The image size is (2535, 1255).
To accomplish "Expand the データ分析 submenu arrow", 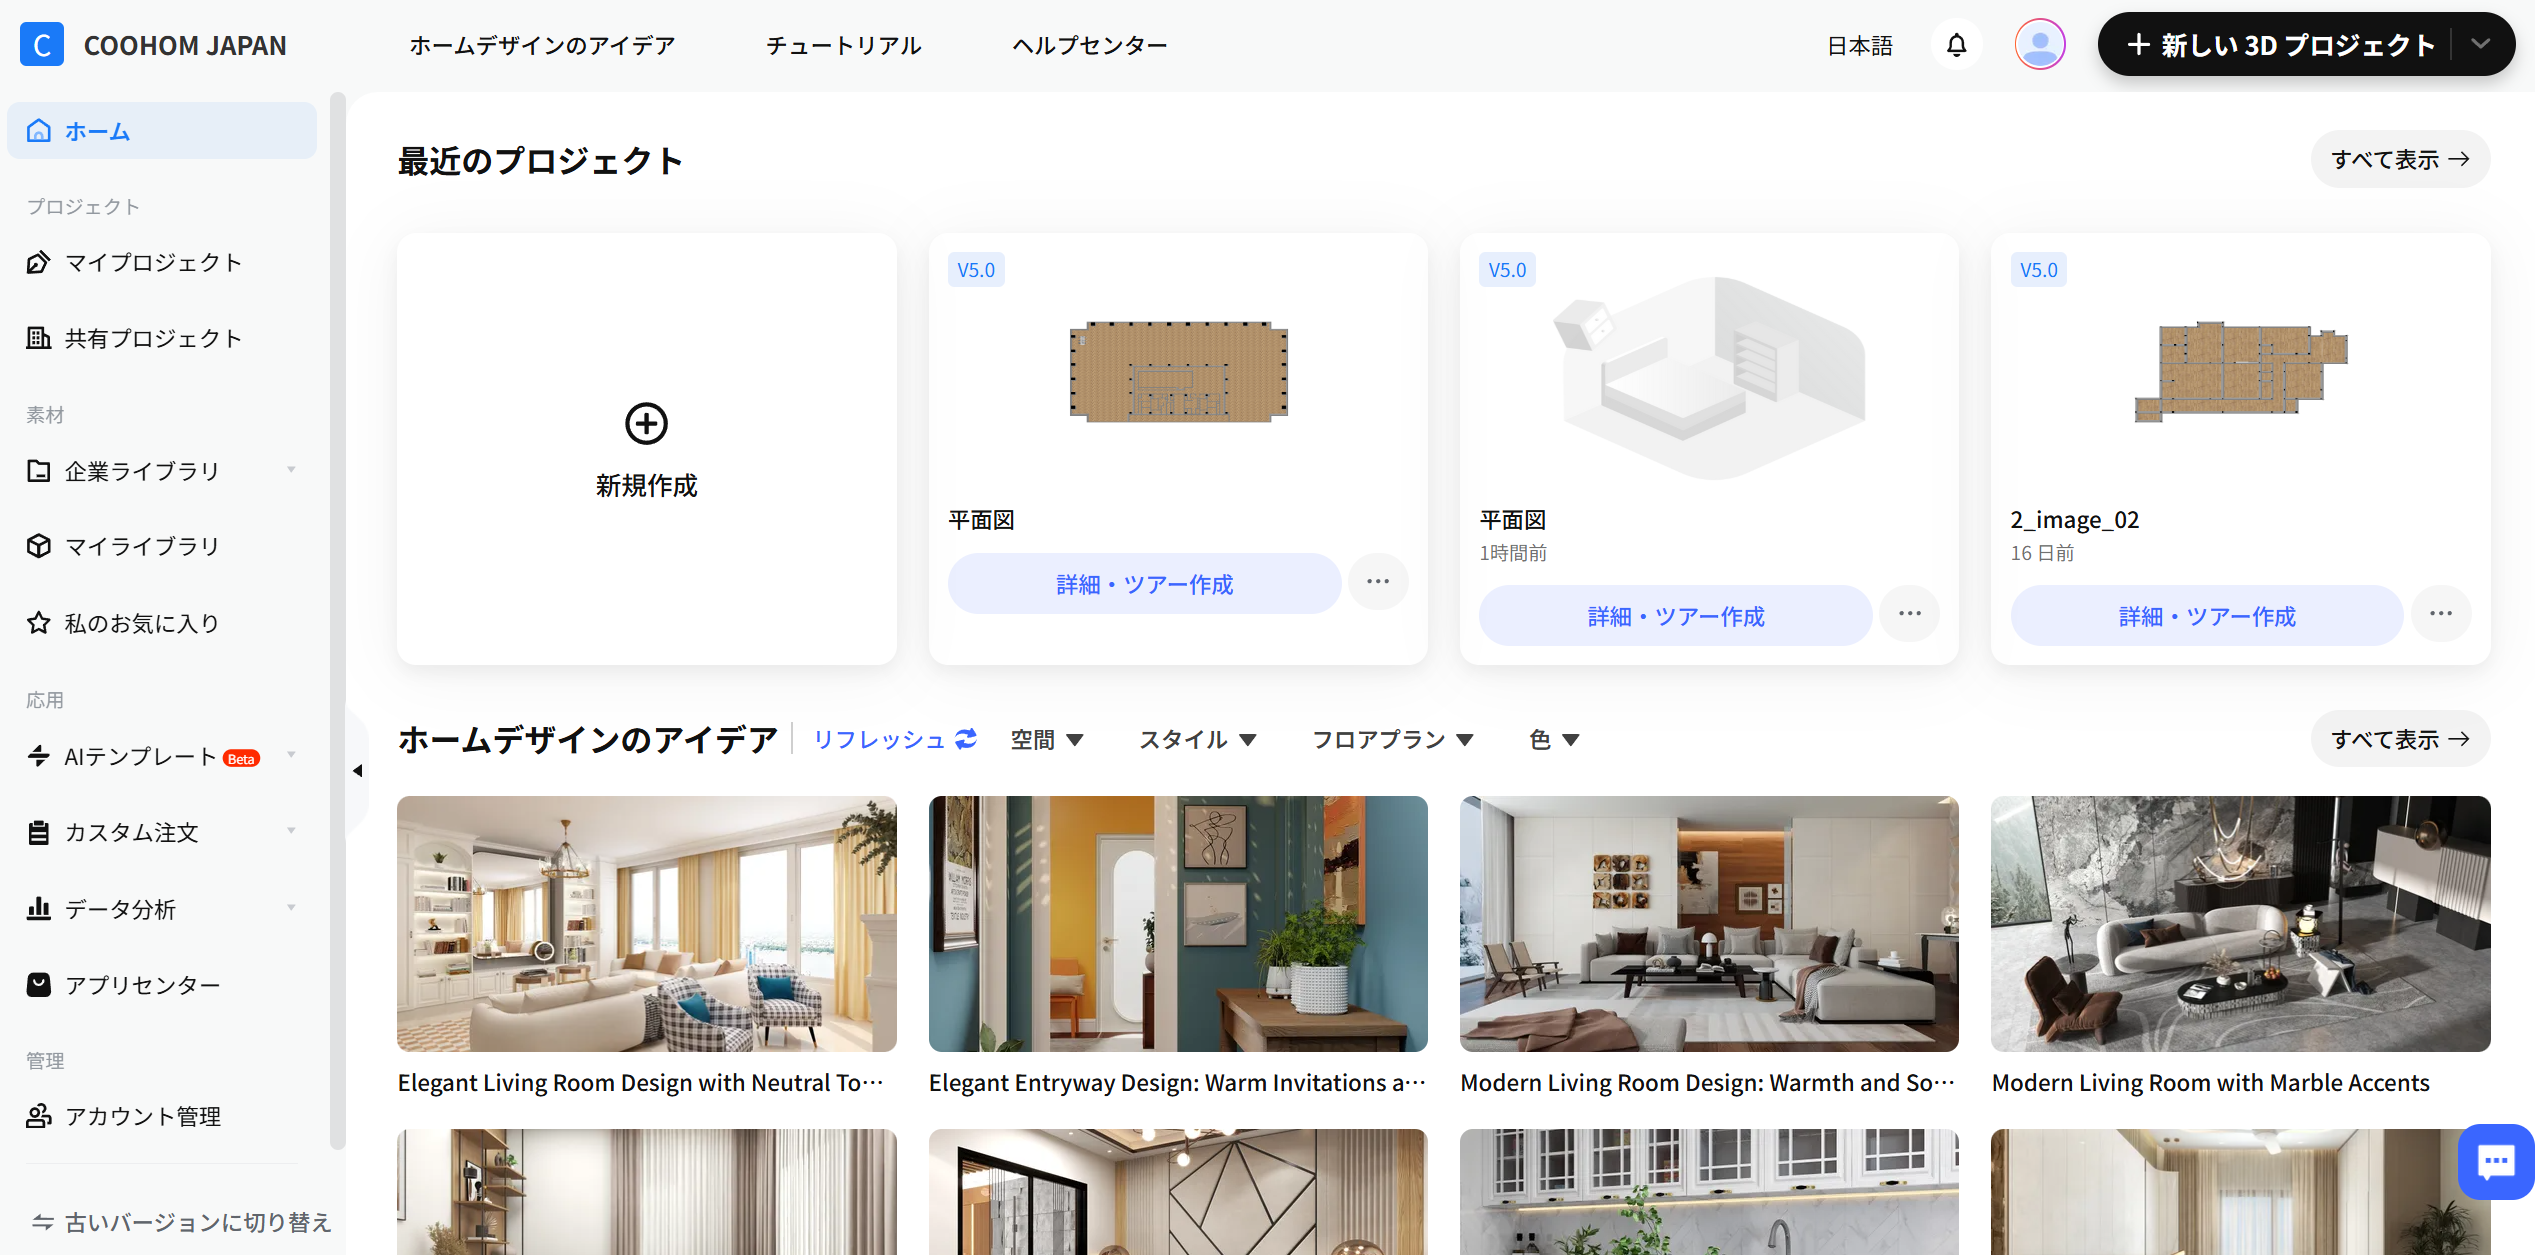I will [291, 908].
